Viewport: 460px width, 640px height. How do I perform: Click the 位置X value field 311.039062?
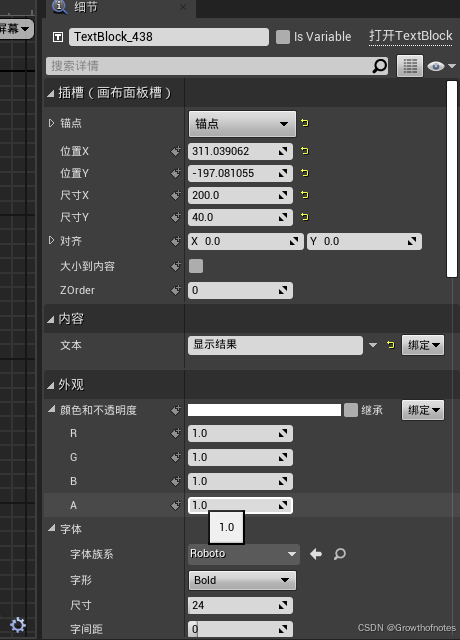240,151
